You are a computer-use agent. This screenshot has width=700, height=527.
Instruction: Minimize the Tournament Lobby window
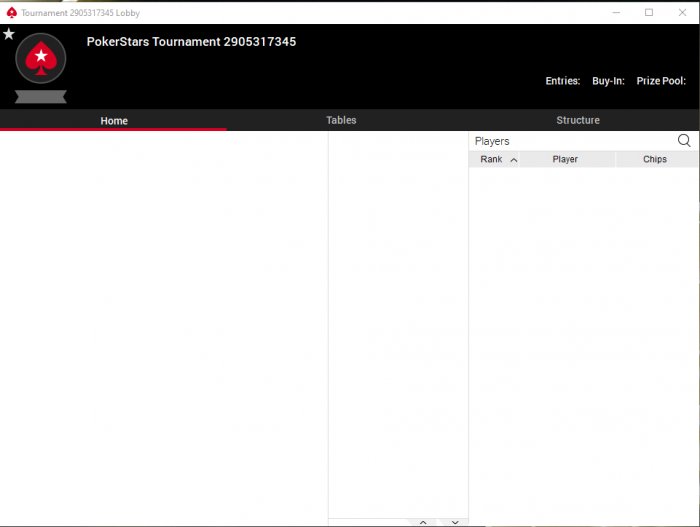616,13
